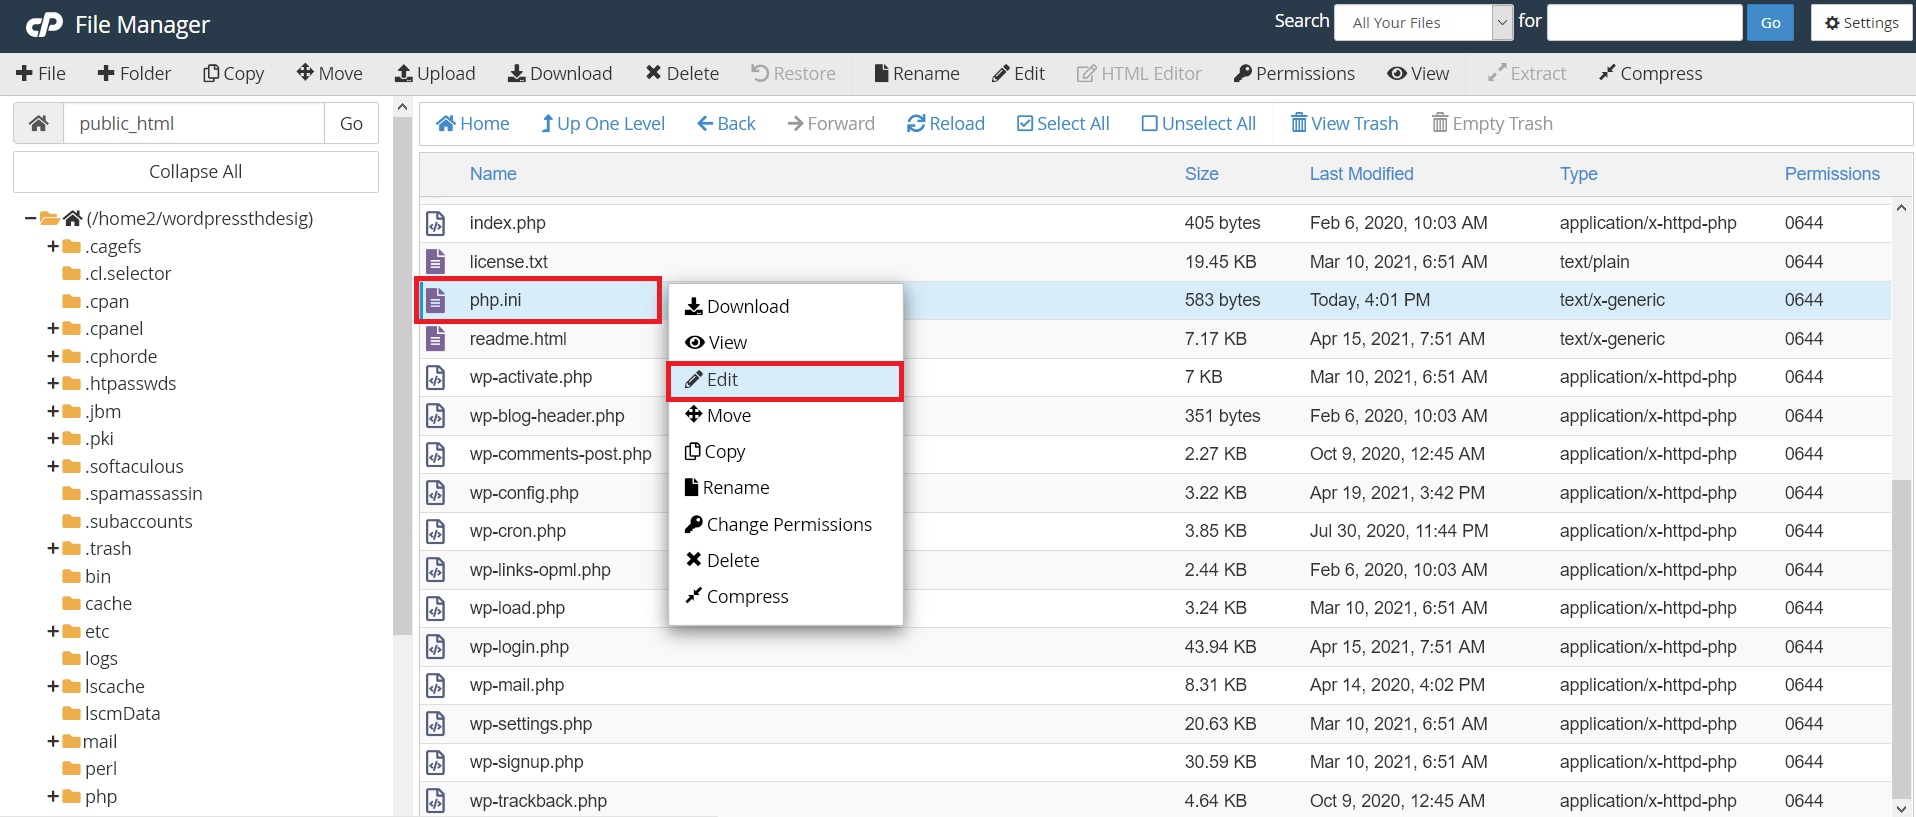Click the Permissions key icon in toolbar
This screenshot has height=817, width=1916.
1243,73
